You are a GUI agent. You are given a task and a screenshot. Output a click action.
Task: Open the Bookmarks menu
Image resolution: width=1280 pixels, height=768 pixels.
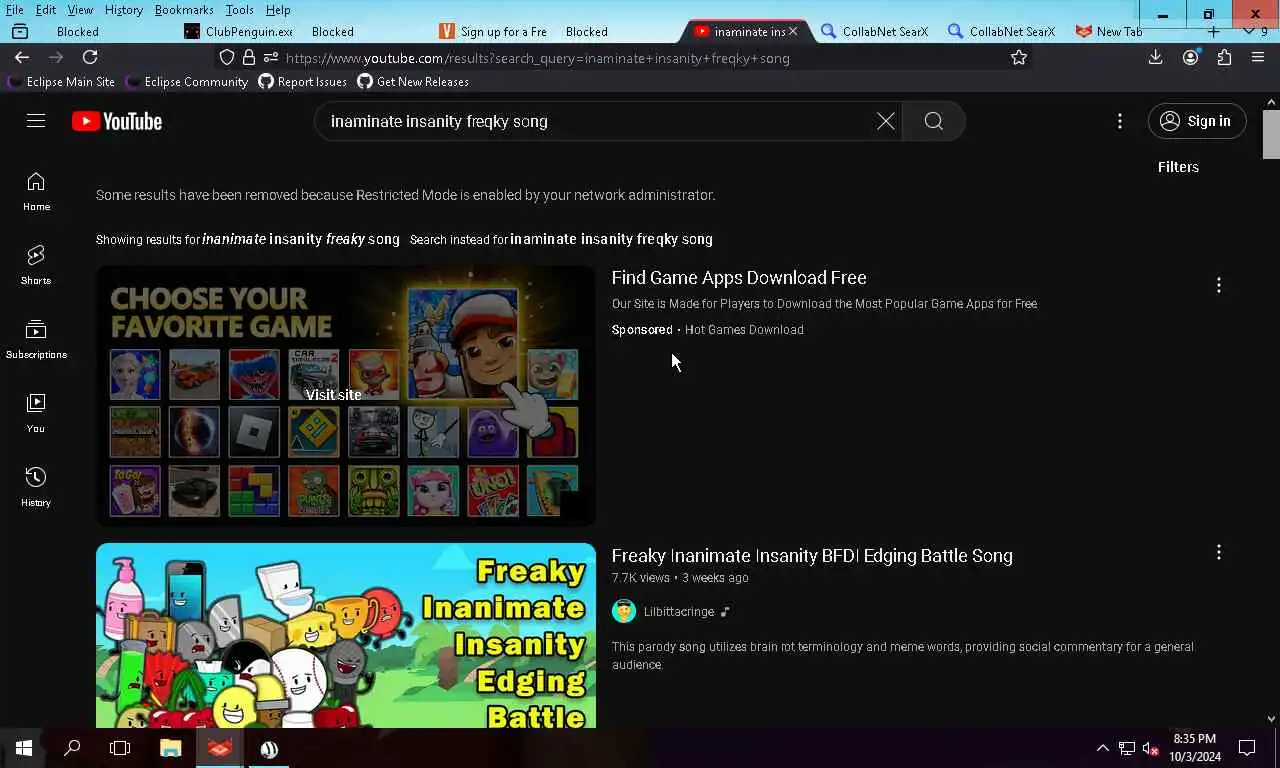(184, 10)
